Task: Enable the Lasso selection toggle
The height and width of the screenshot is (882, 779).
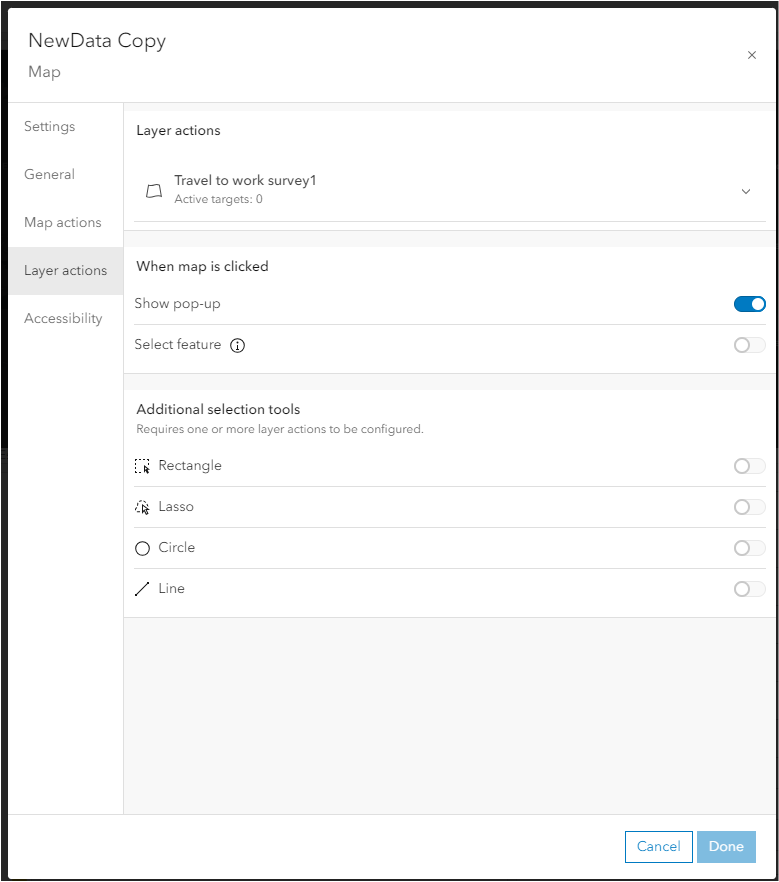Action: pos(749,506)
